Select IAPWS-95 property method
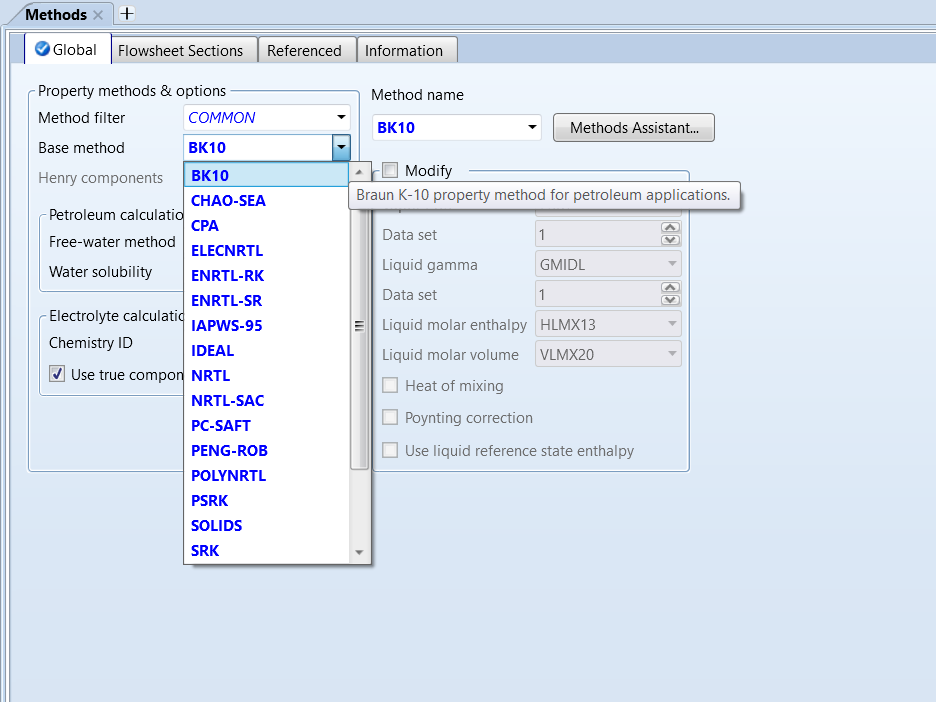 [266, 326]
